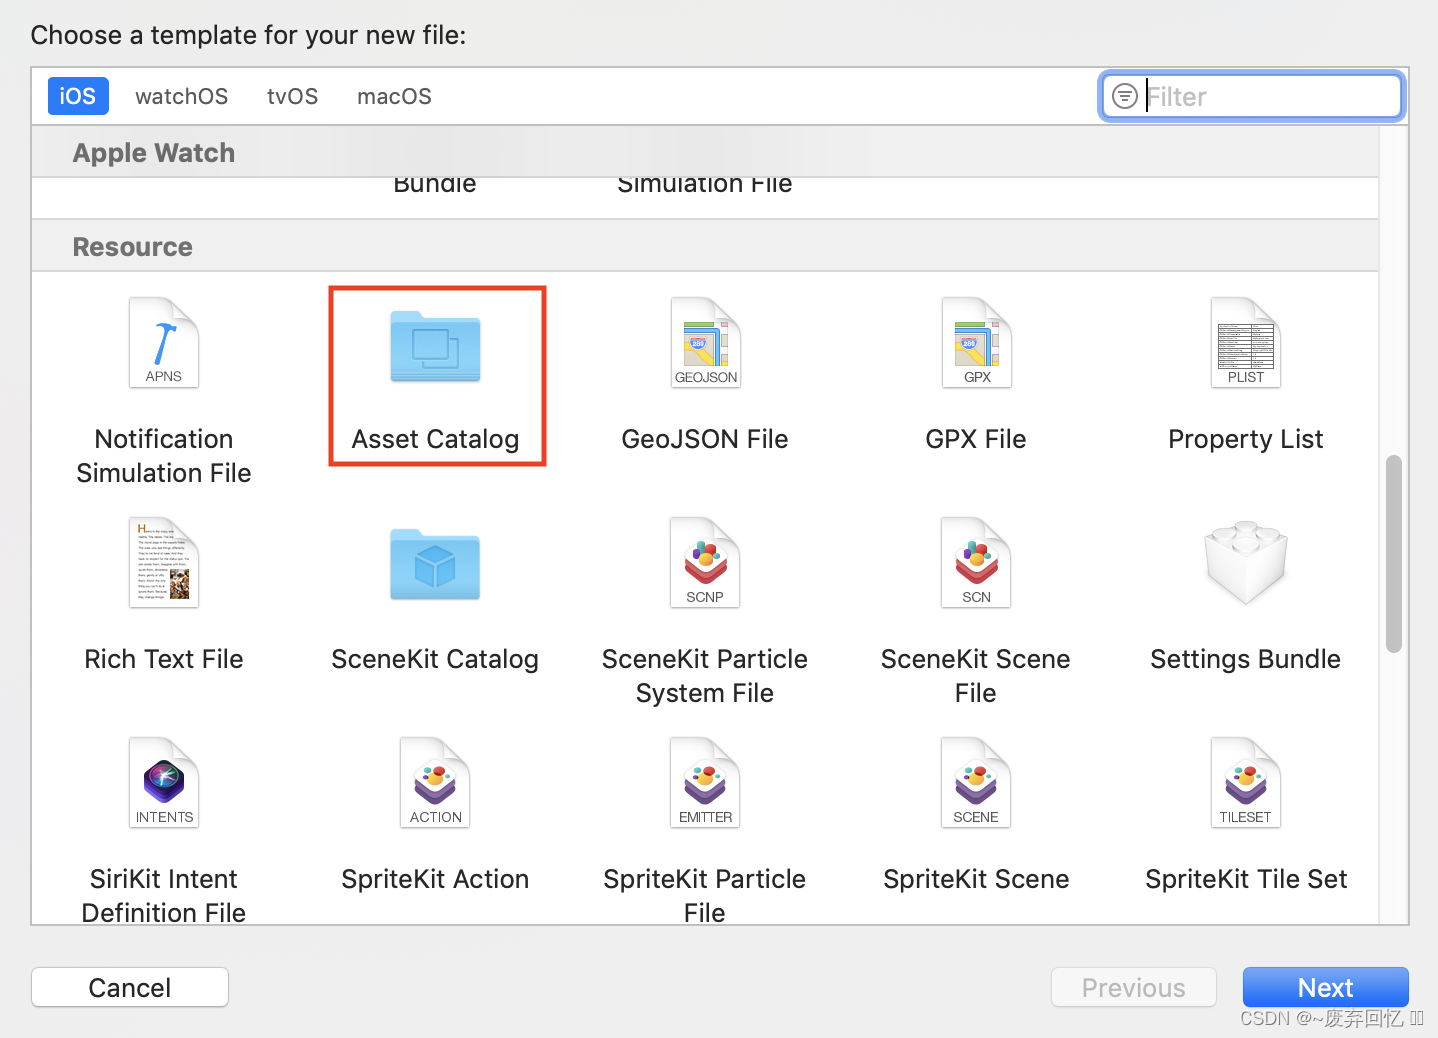Click the "SceneKit Particle System File" label
1438x1038 pixels.
[x=705, y=676]
